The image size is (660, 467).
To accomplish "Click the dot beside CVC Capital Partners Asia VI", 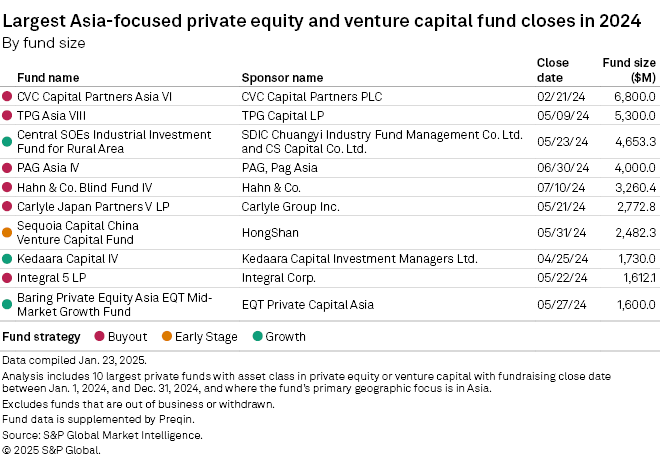I will (7, 97).
